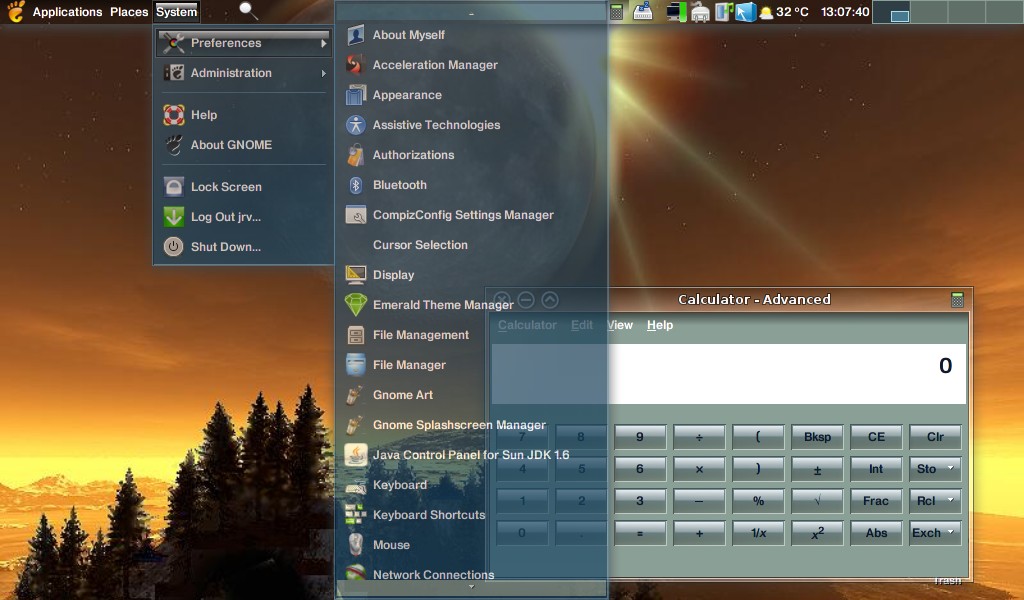1024x600 pixels.
Task: Open the system monitor computer panel icon
Action: pos(677,12)
